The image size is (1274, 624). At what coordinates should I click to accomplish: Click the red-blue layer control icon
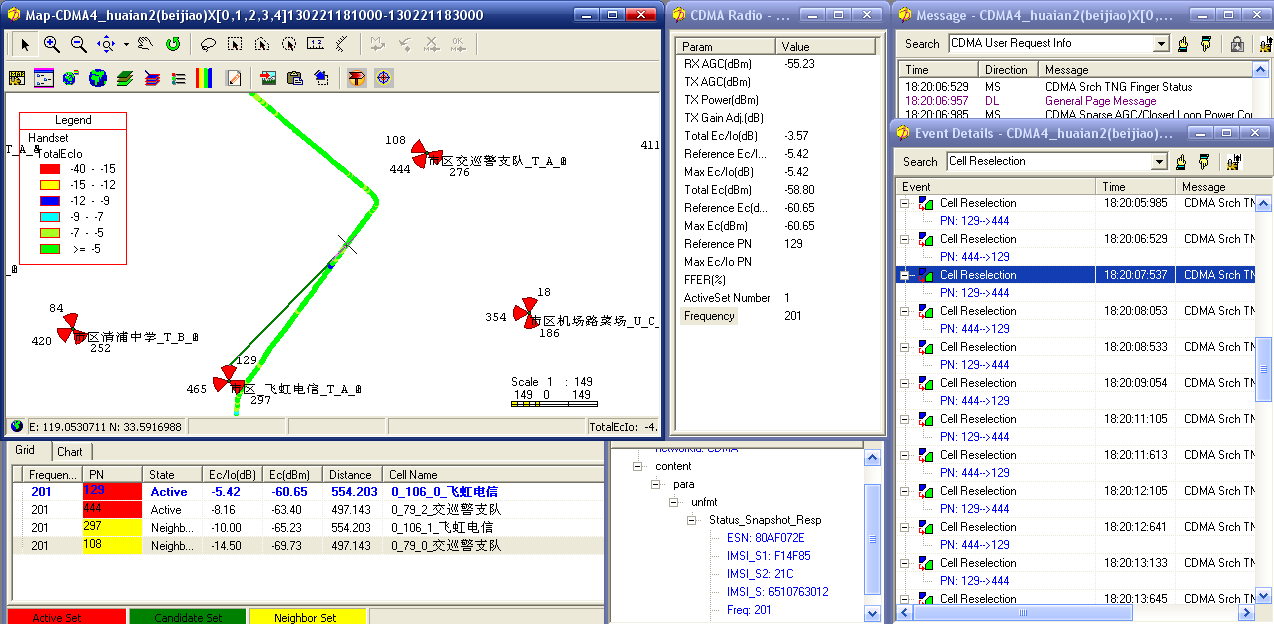coord(152,77)
